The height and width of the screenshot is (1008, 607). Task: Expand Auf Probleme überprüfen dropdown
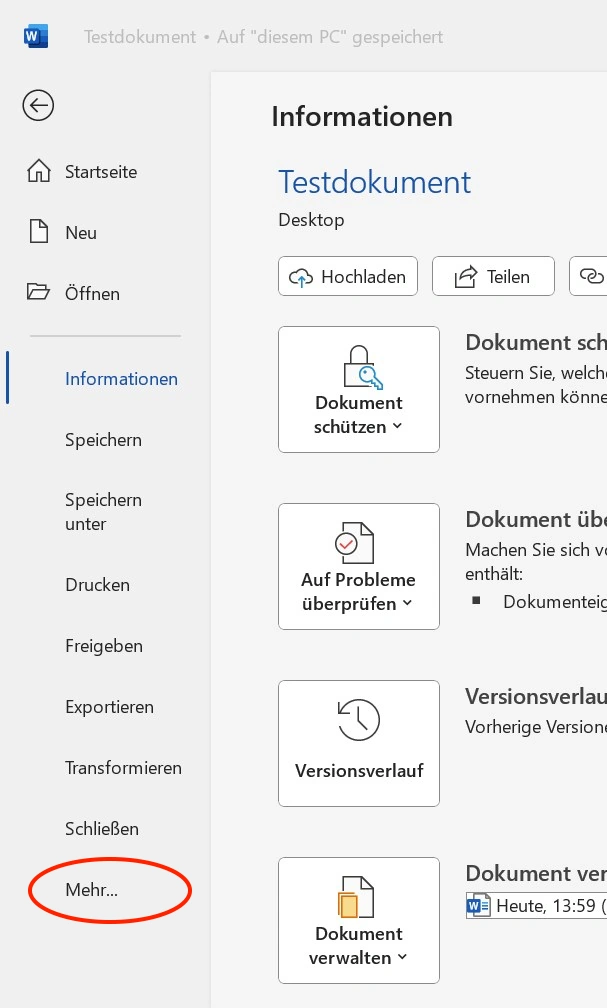tap(359, 566)
